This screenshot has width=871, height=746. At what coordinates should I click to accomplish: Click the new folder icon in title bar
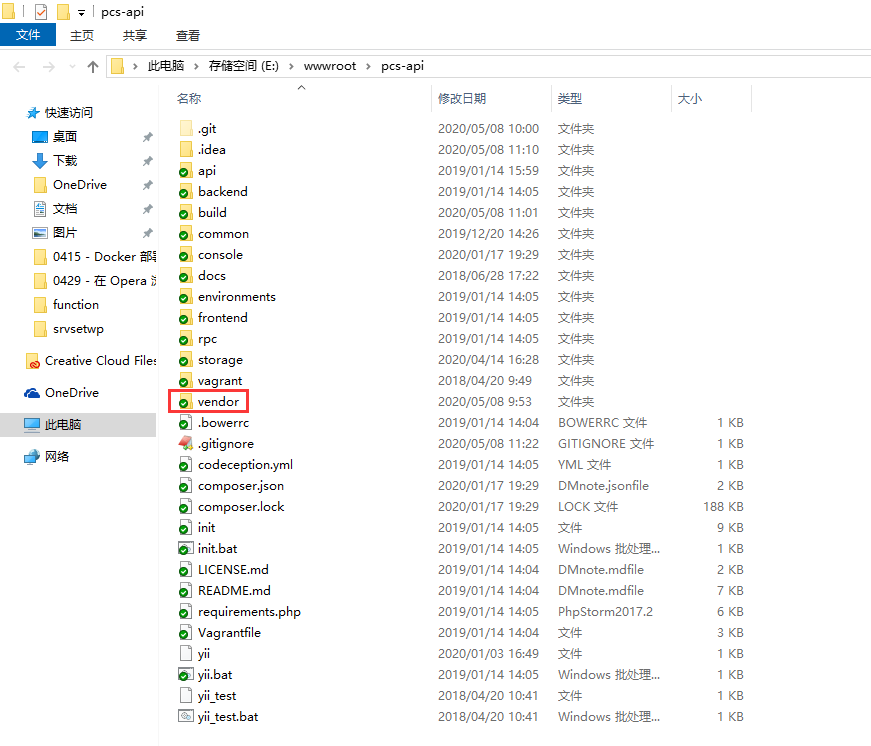click(x=63, y=11)
